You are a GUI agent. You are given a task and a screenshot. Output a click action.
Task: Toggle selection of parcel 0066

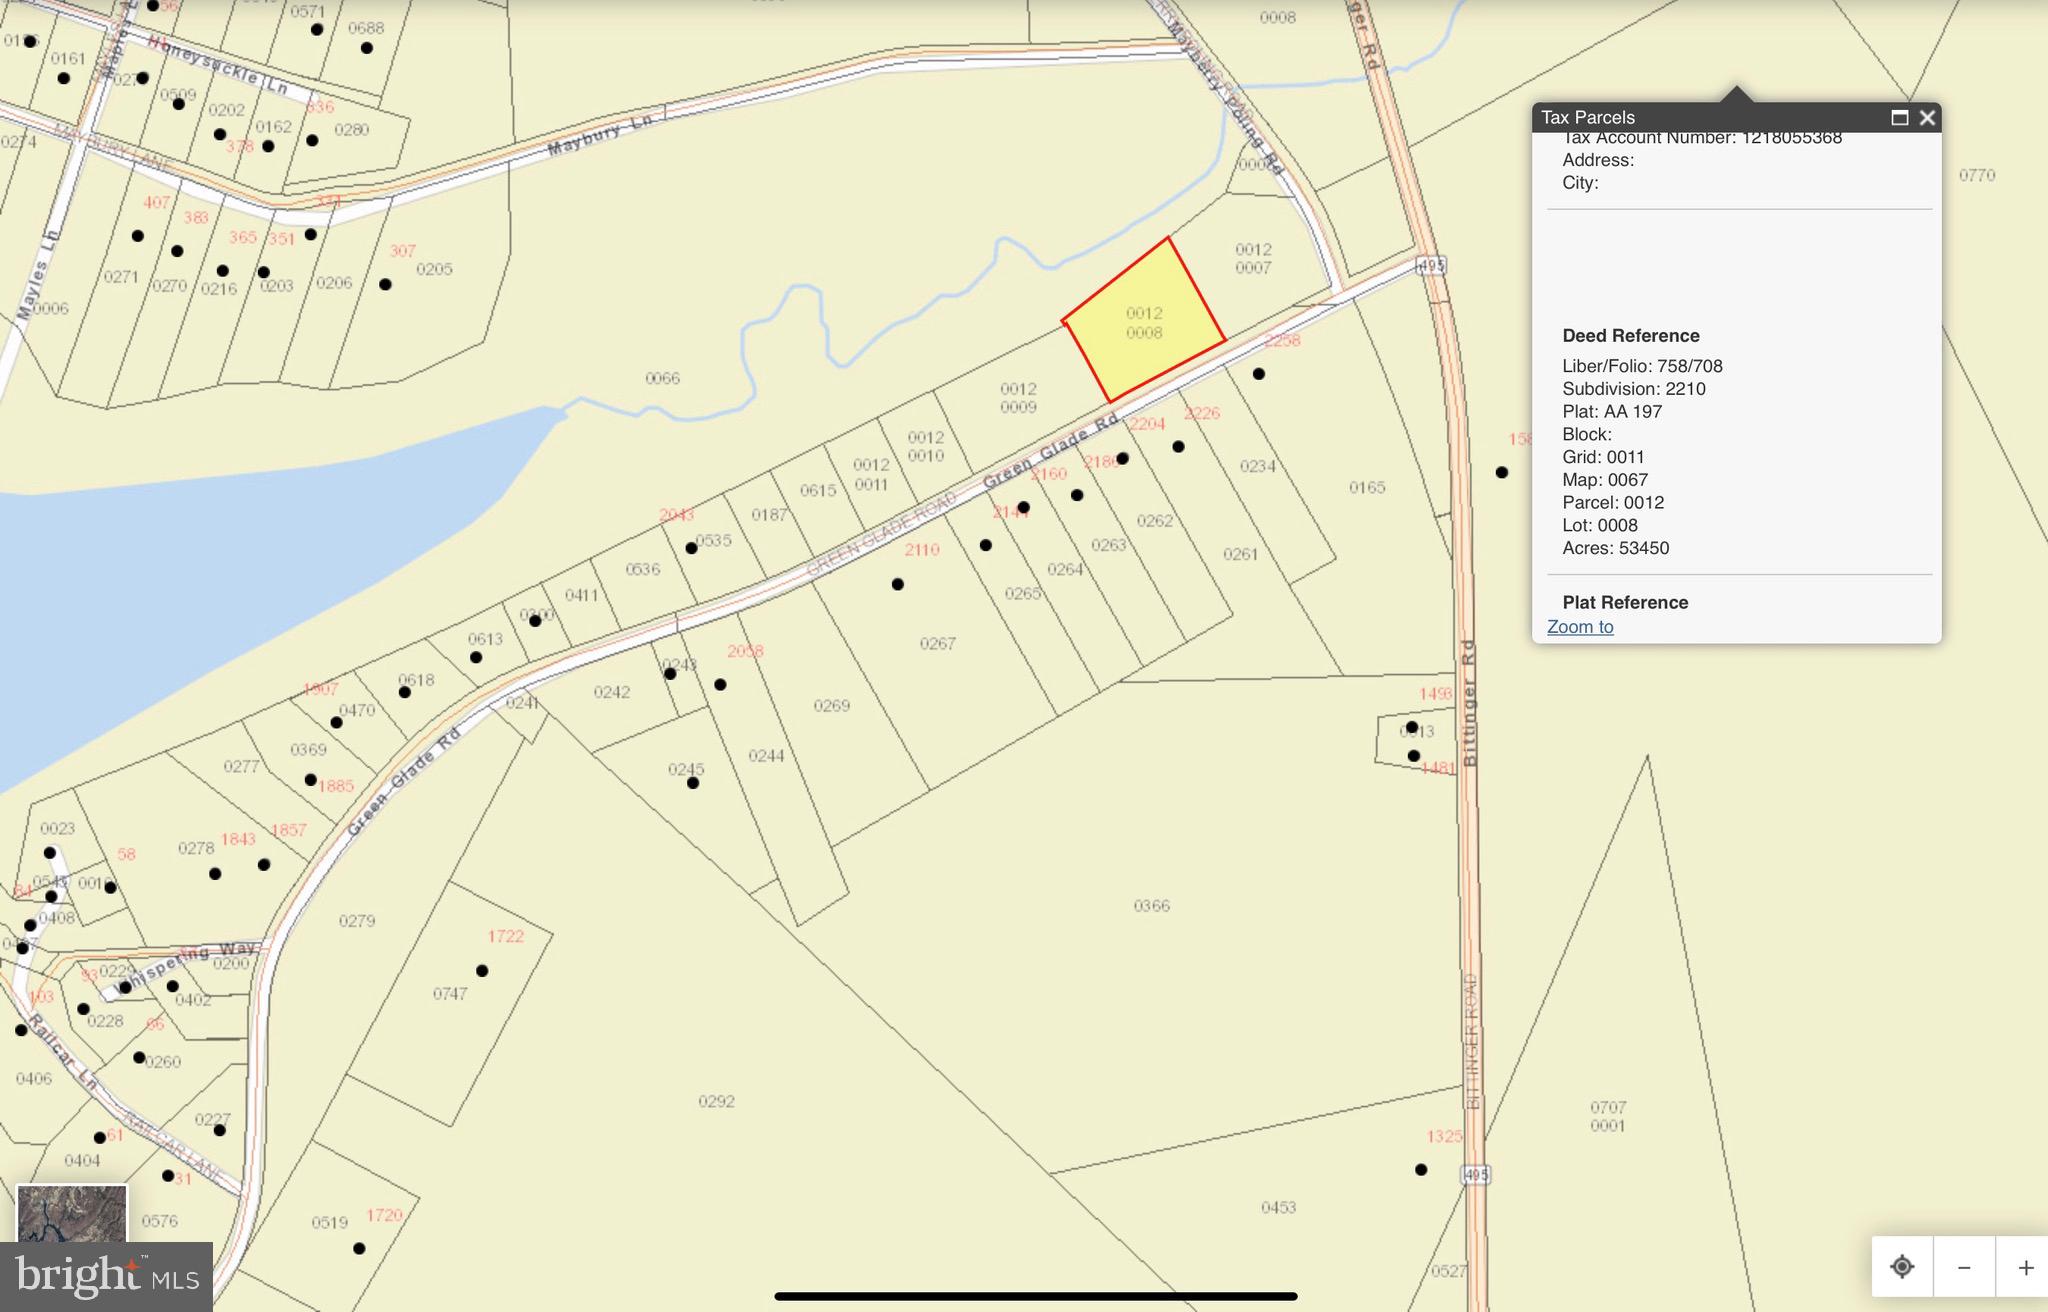[662, 378]
